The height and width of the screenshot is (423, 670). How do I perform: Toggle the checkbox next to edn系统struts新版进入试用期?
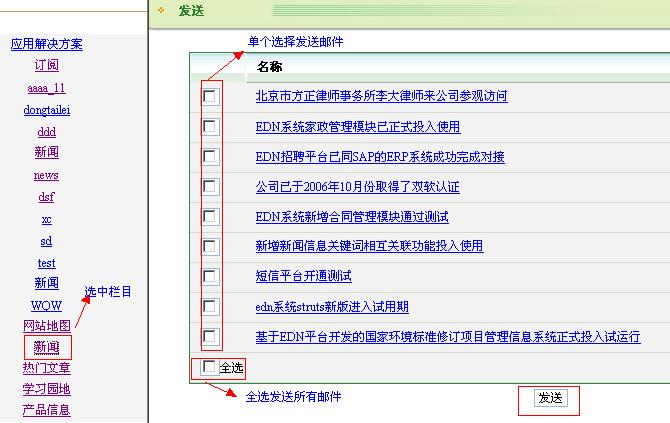pos(210,307)
